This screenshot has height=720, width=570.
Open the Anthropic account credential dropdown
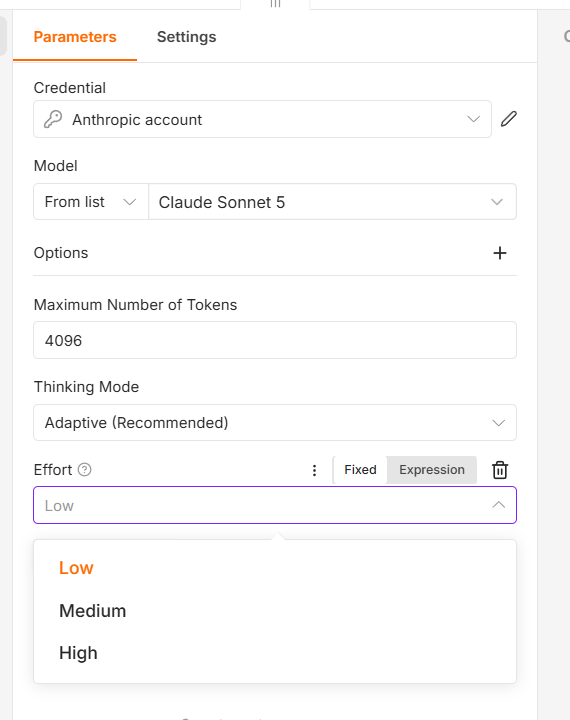tap(262, 119)
